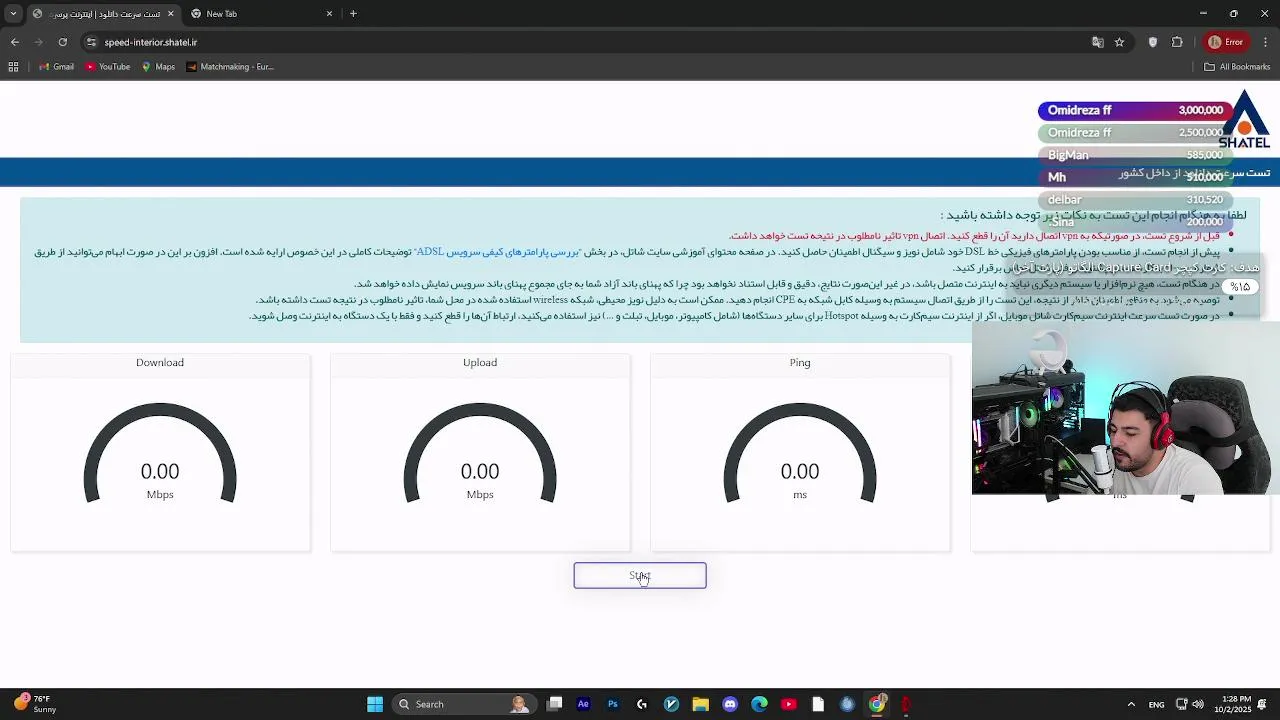1280x720 pixels.
Task: Click the Upload gauge
Action: (480, 453)
